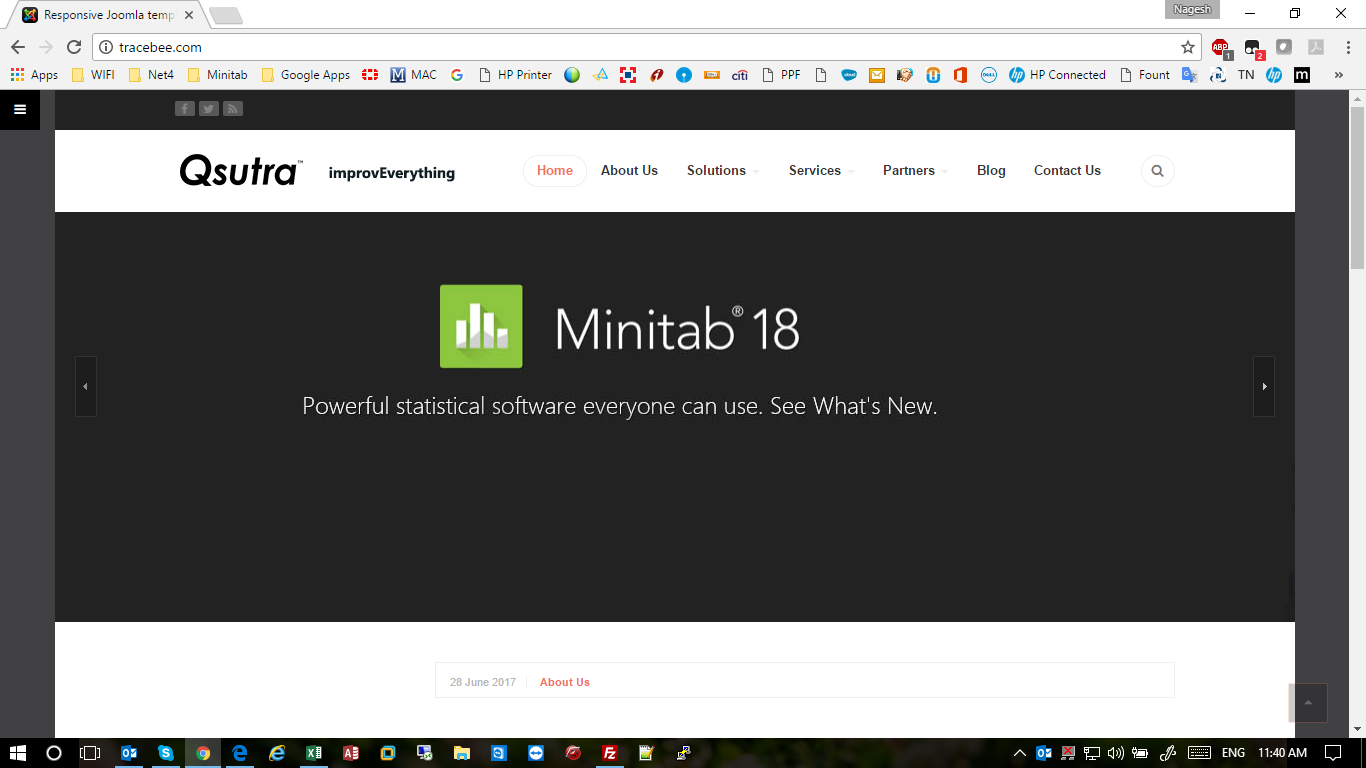Open the Twitter social icon
This screenshot has height=768, width=1366.
(209, 109)
